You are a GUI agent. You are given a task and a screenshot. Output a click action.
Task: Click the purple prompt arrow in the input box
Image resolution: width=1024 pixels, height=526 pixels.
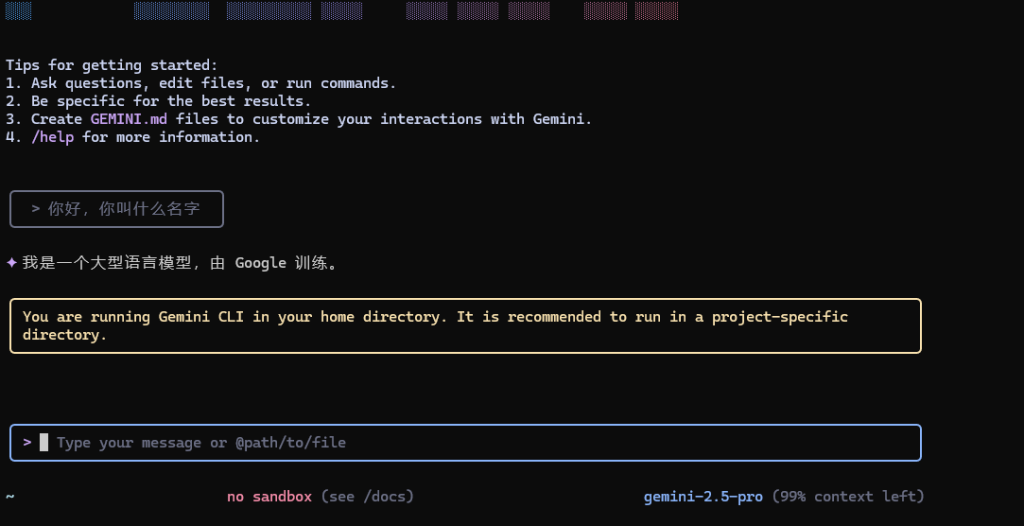point(27,442)
